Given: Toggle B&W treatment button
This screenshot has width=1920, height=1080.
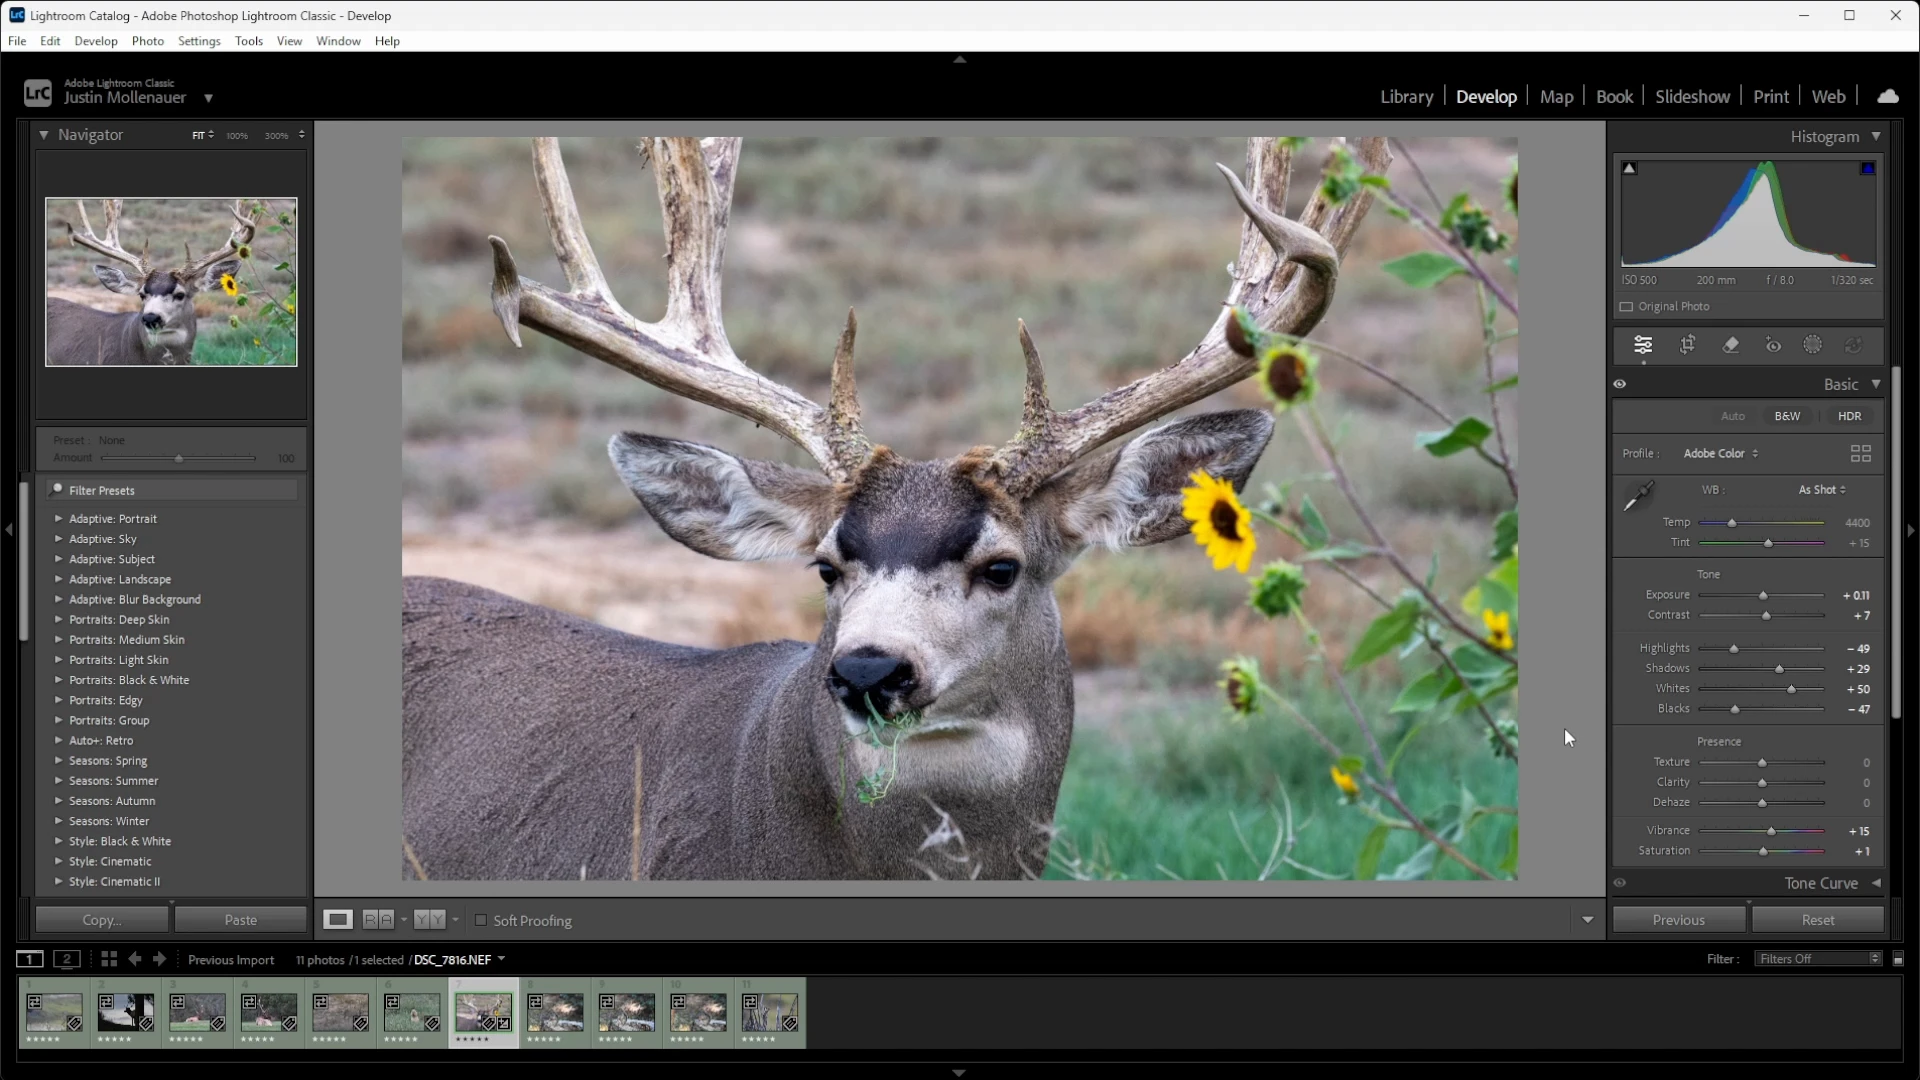Looking at the screenshot, I should 1787,416.
